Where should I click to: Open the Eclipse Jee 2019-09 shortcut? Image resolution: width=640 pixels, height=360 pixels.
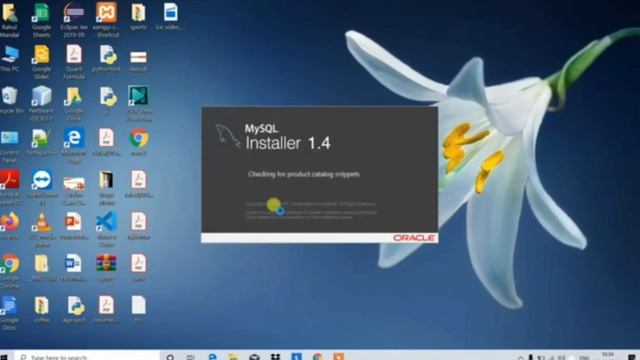pyautogui.click(x=74, y=20)
